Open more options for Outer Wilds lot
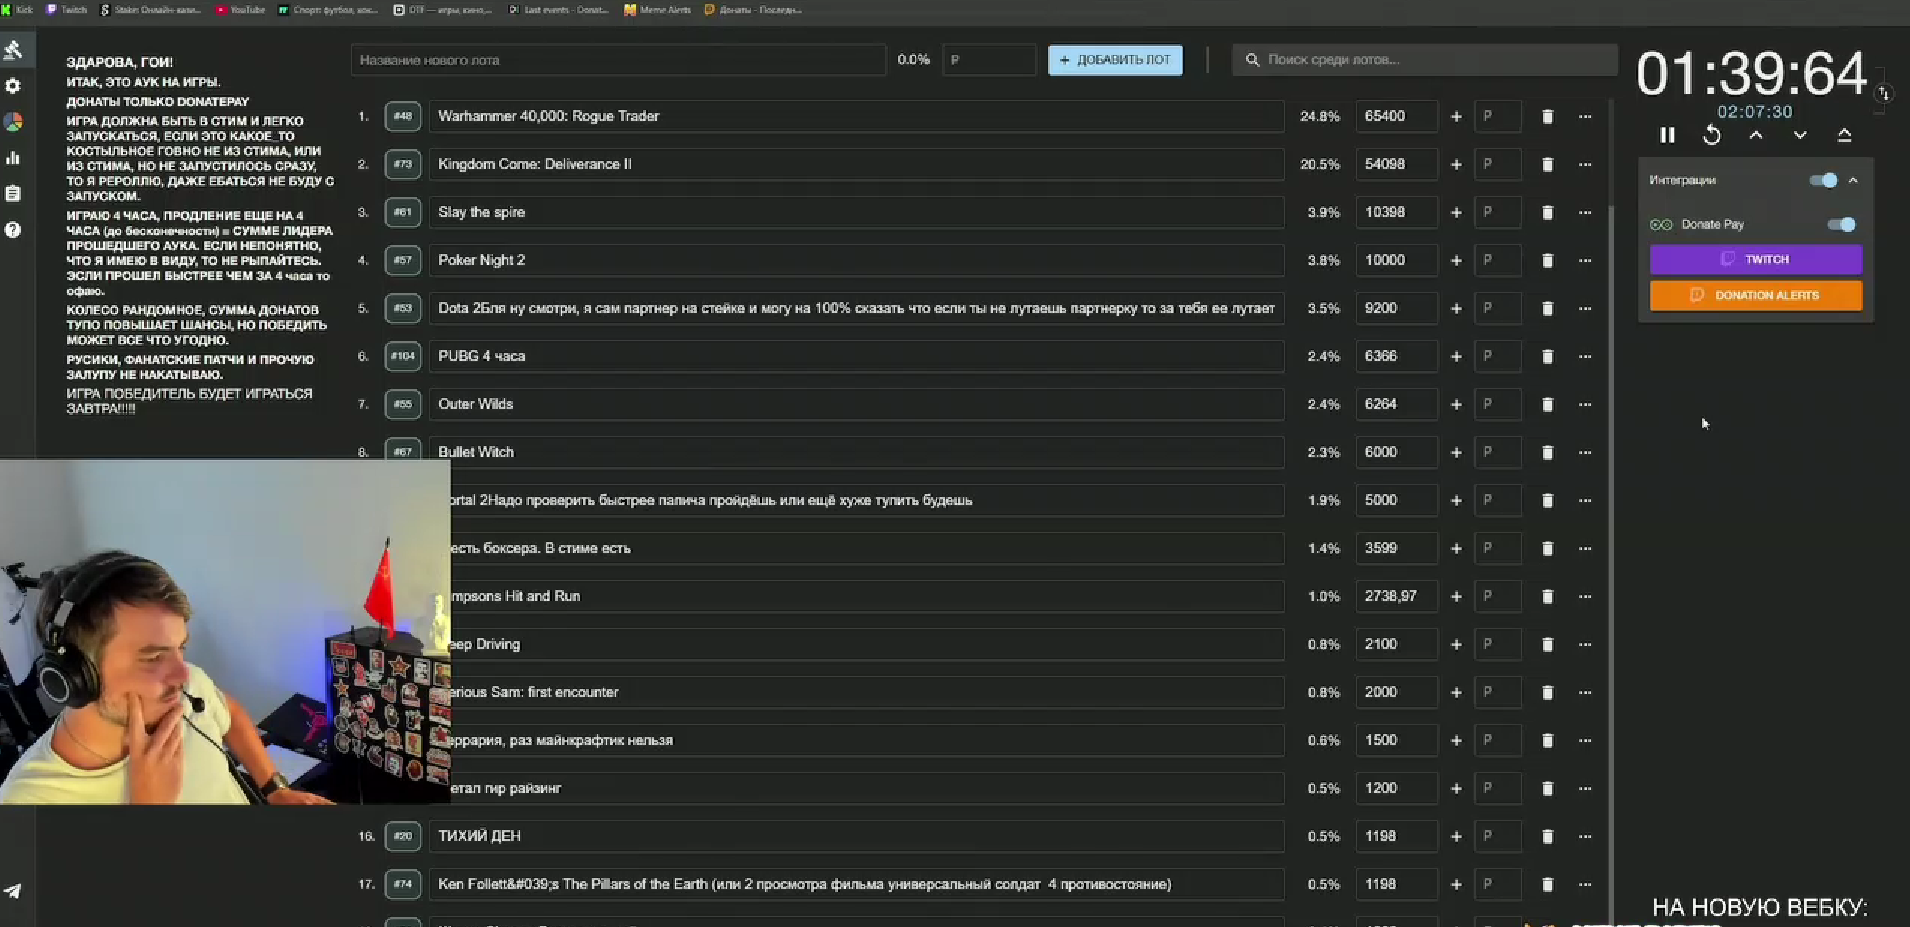Image resolution: width=1910 pixels, height=927 pixels. 1585,404
